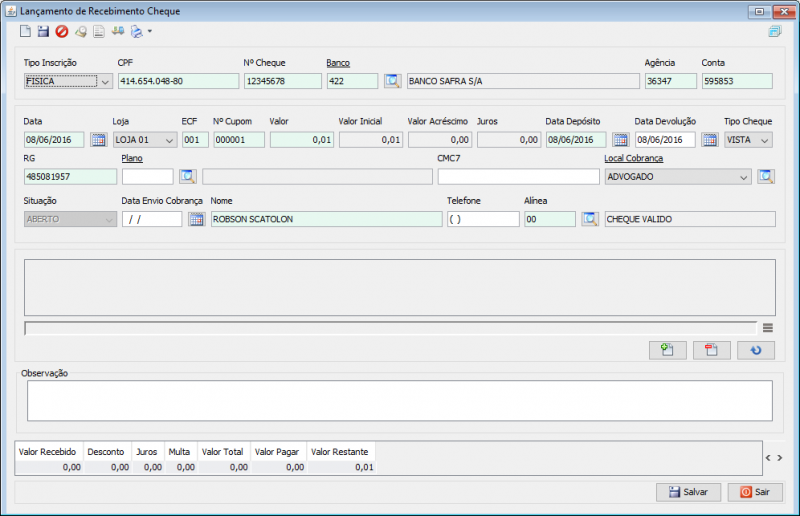The height and width of the screenshot is (516, 800).
Task: Click the Valor input field
Action: [x=302, y=140]
